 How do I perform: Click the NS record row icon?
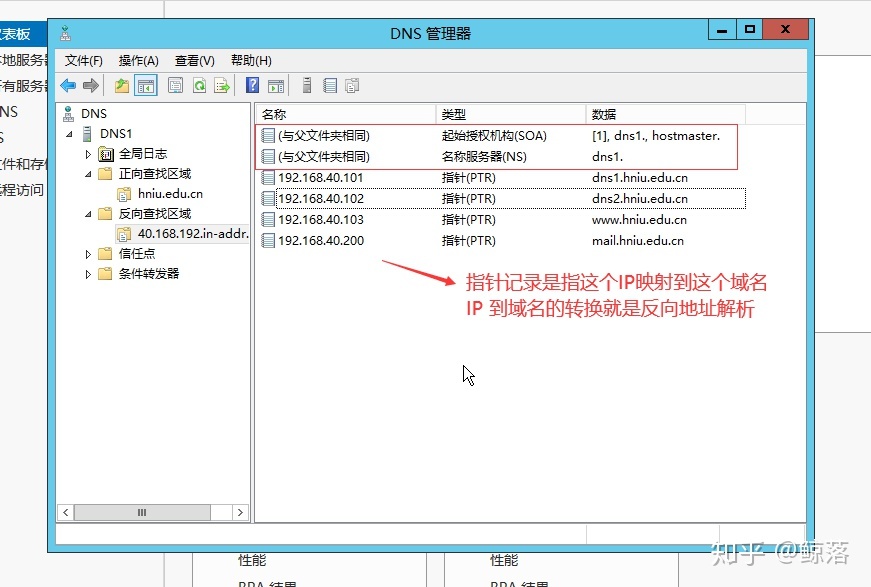coord(268,157)
